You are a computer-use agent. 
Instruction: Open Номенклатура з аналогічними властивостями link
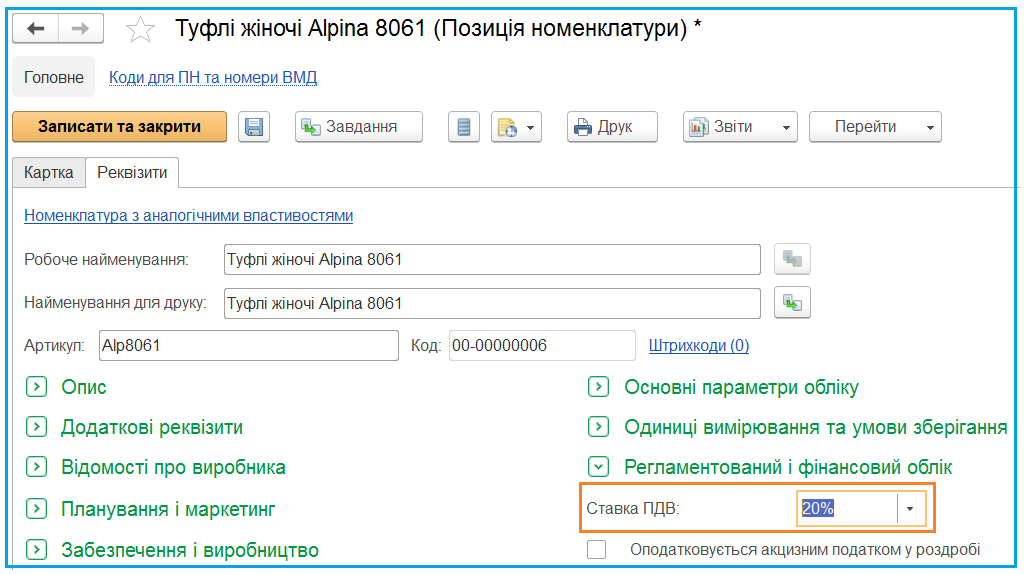click(x=189, y=216)
